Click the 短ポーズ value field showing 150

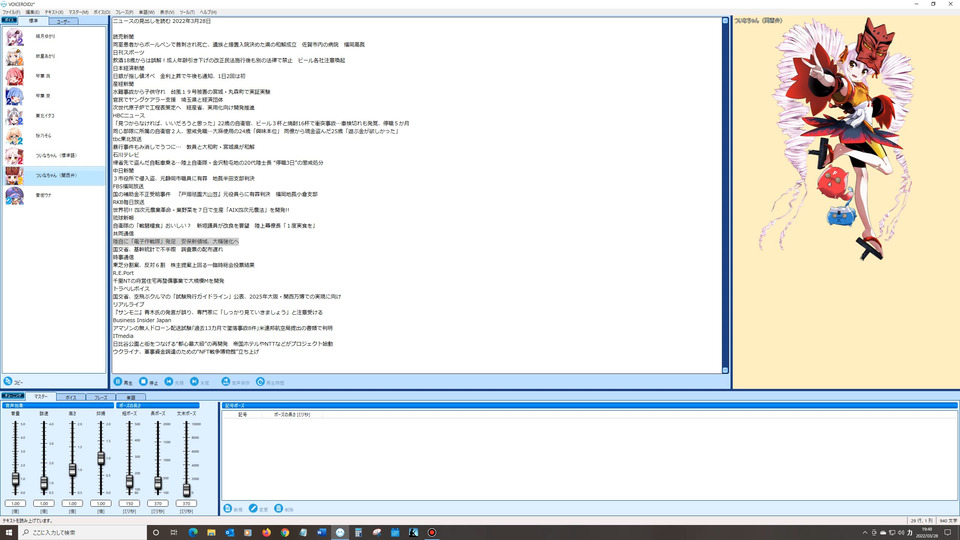click(x=129, y=503)
